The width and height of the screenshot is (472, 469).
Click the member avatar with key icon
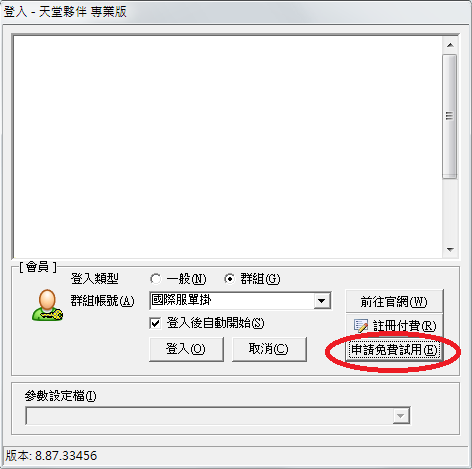47,305
